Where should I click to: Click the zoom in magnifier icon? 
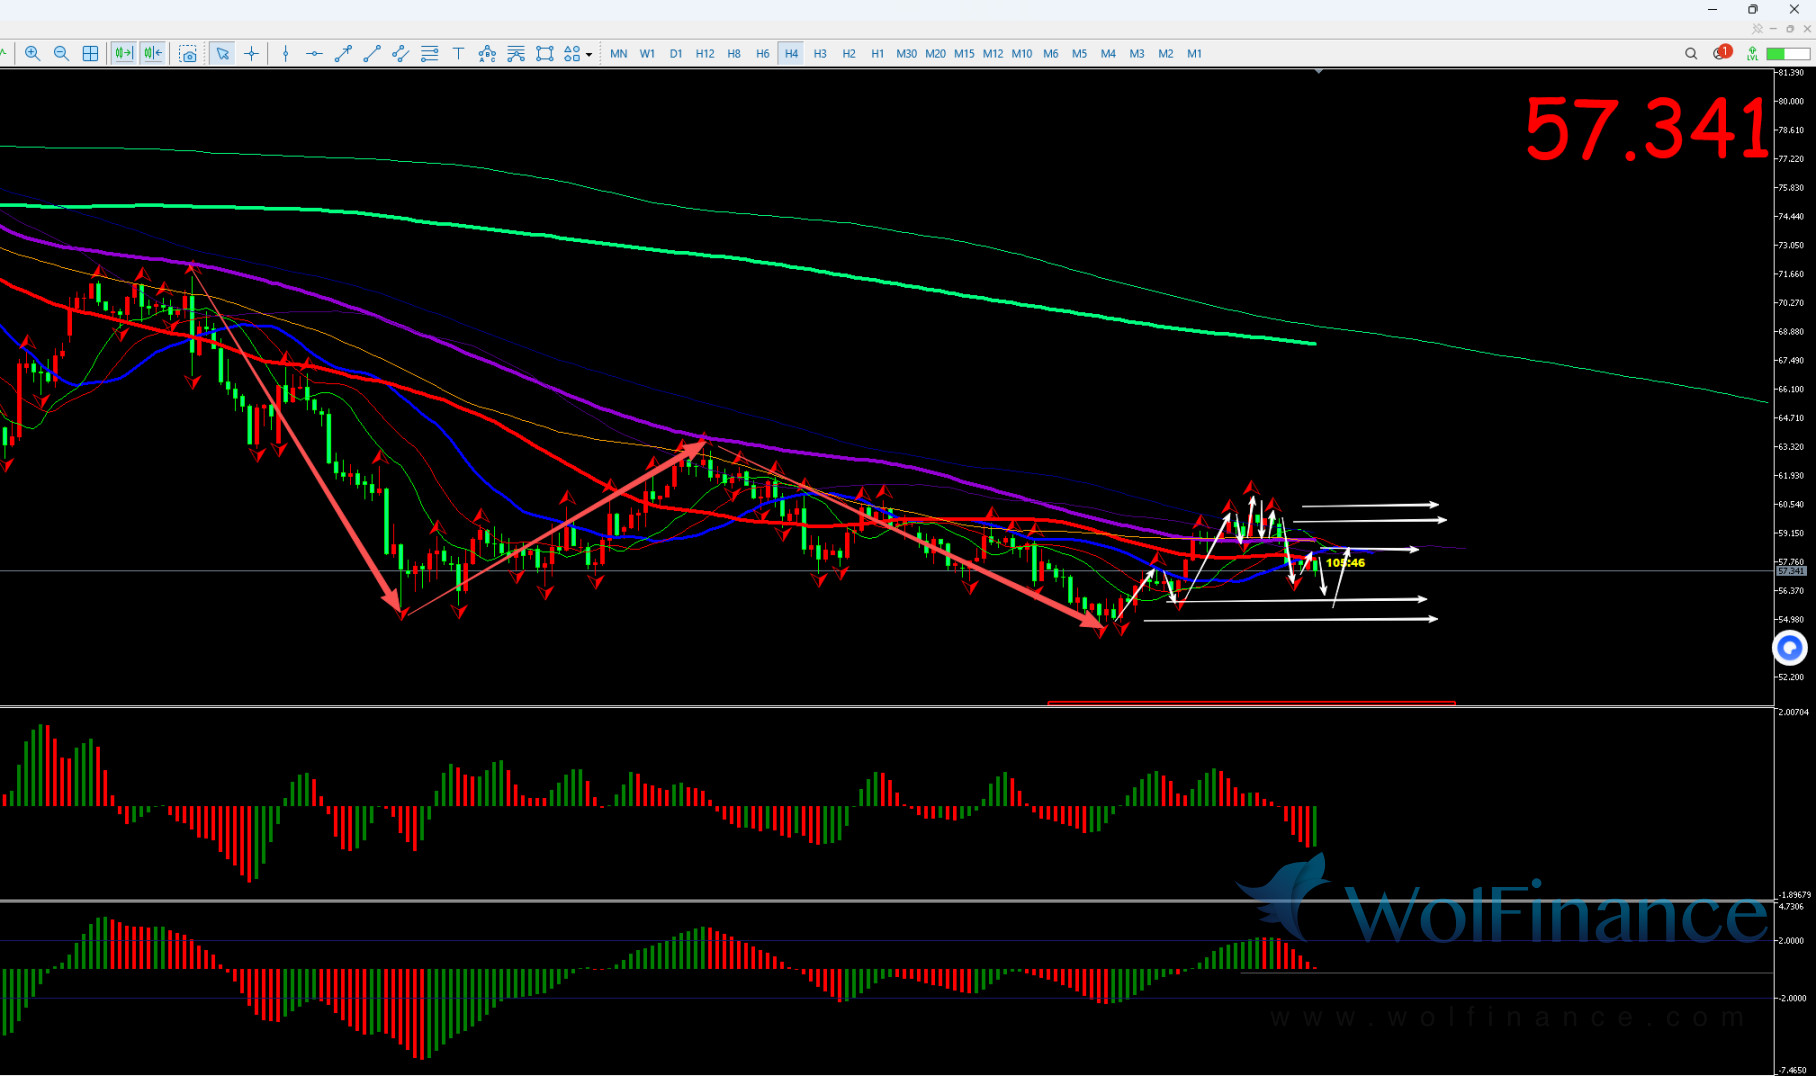[33, 54]
